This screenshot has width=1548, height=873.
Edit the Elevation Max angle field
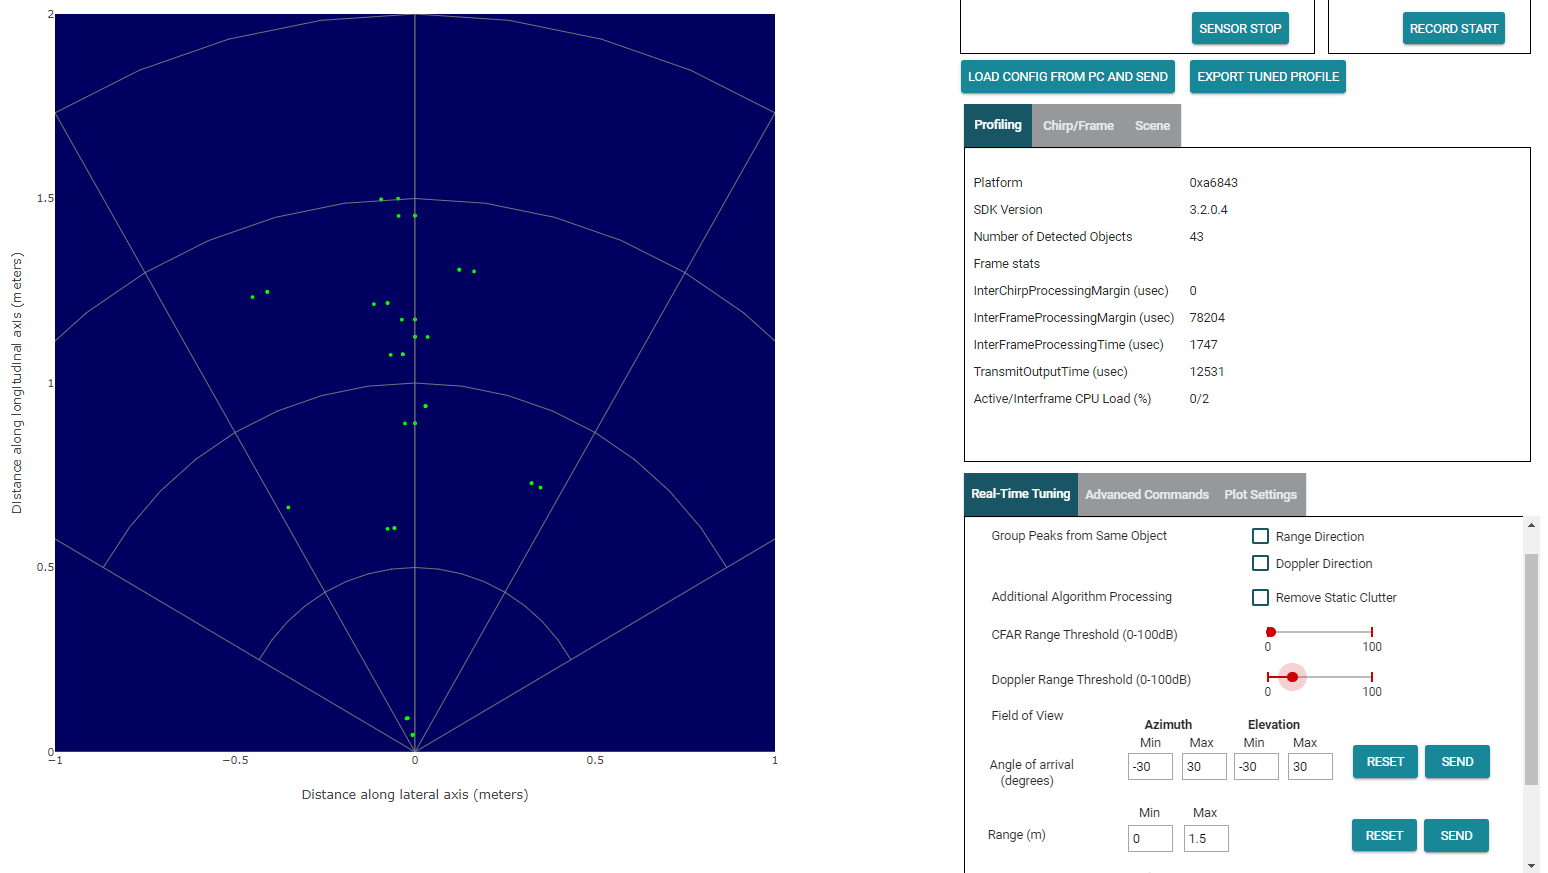[1310, 767]
